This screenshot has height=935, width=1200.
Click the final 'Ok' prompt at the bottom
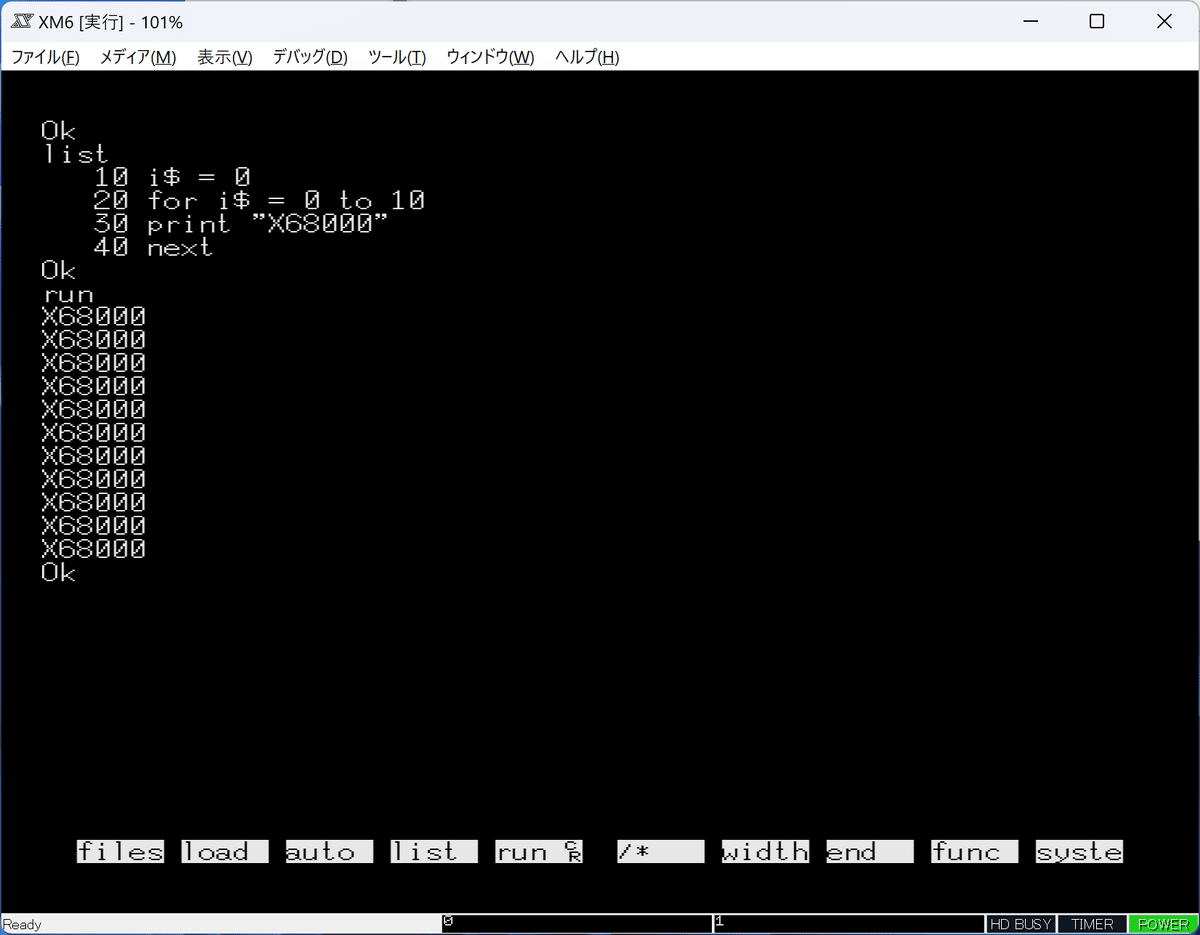pyautogui.click(x=58, y=573)
